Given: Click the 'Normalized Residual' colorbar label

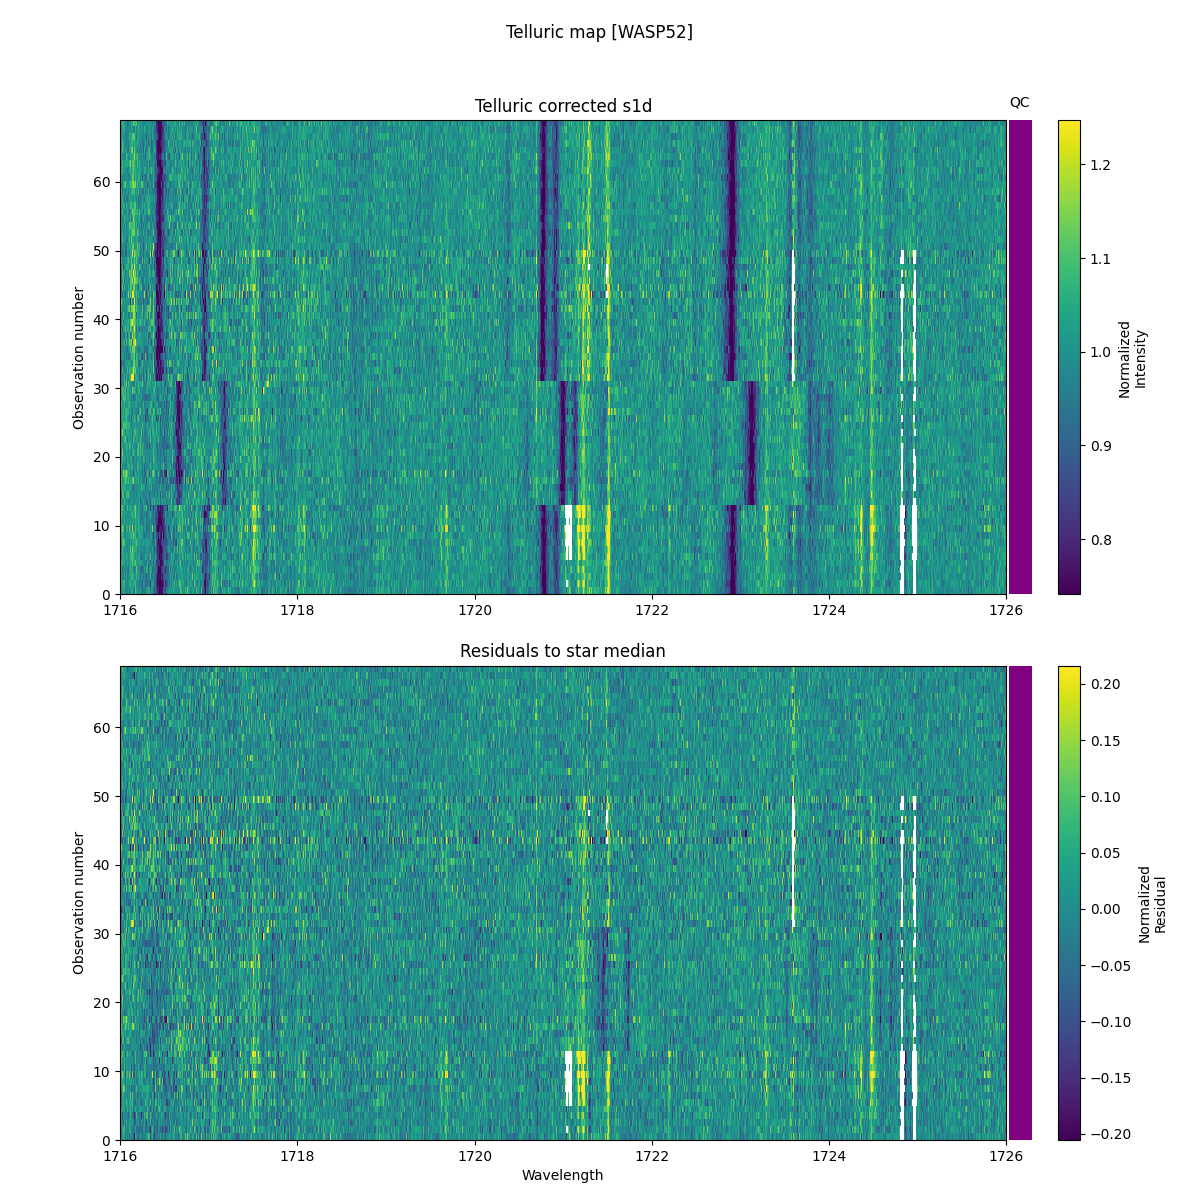Looking at the screenshot, I should point(1152,904).
